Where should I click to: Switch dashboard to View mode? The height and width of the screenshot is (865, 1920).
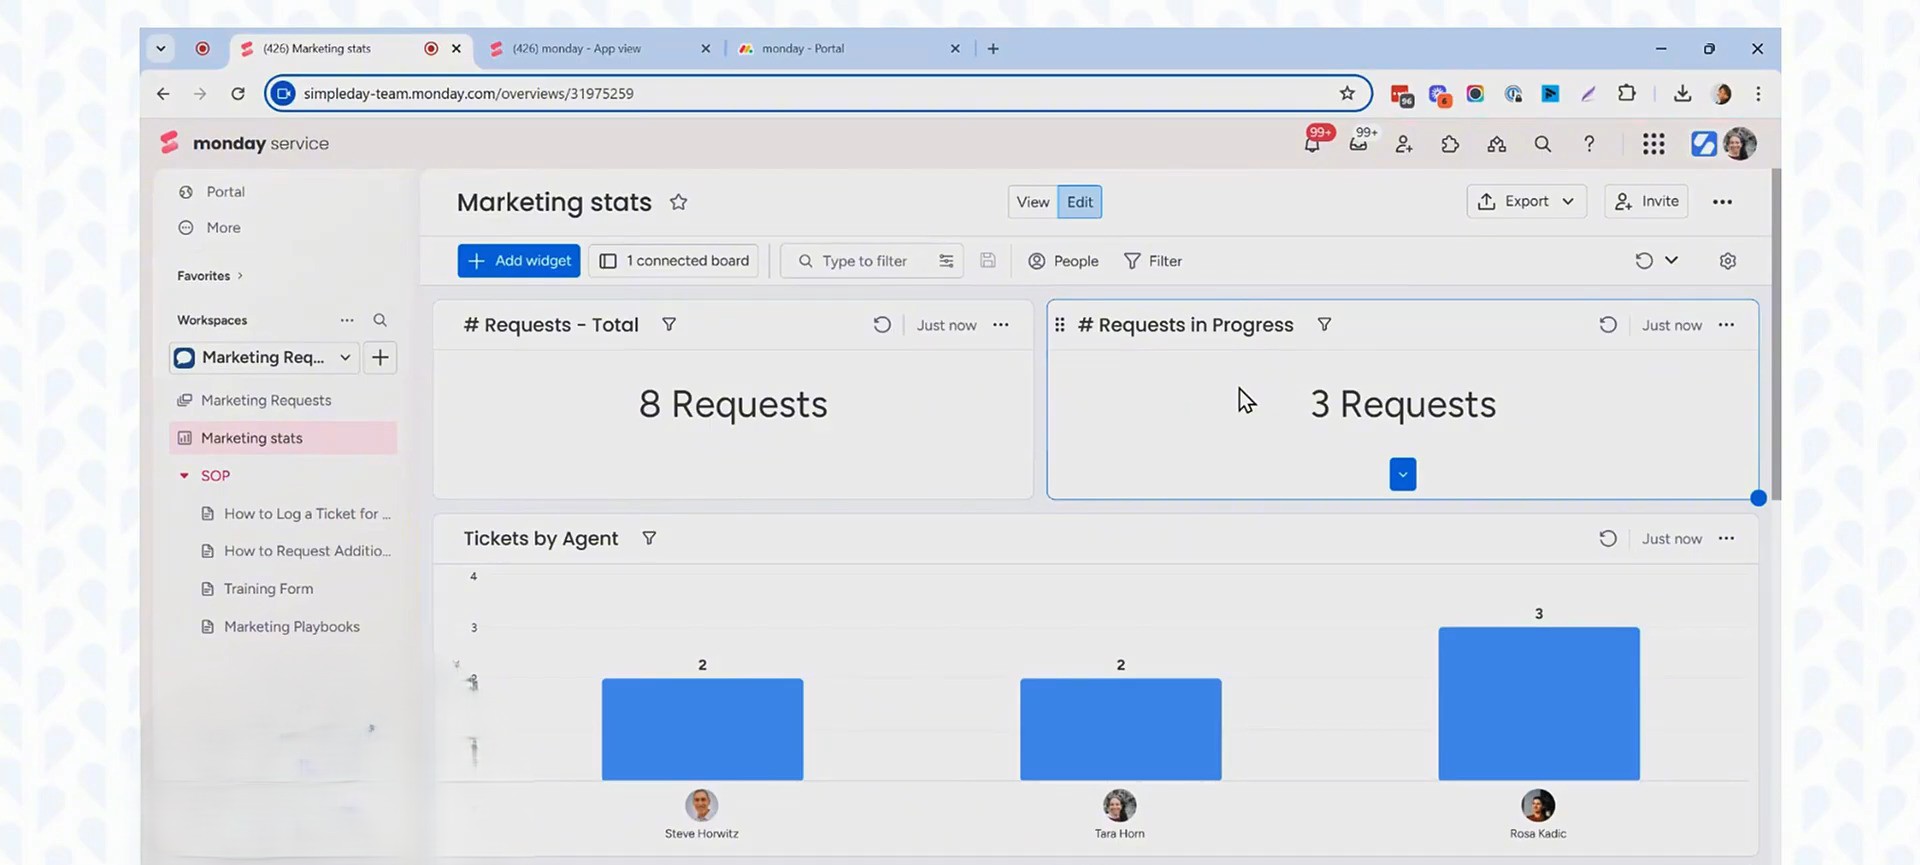click(1032, 202)
